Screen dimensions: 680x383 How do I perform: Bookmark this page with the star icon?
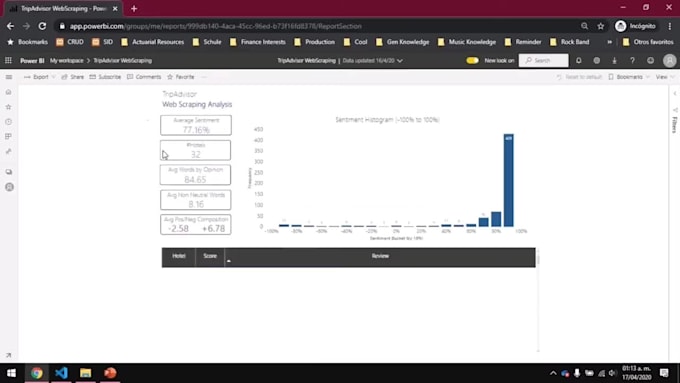click(601, 26)
